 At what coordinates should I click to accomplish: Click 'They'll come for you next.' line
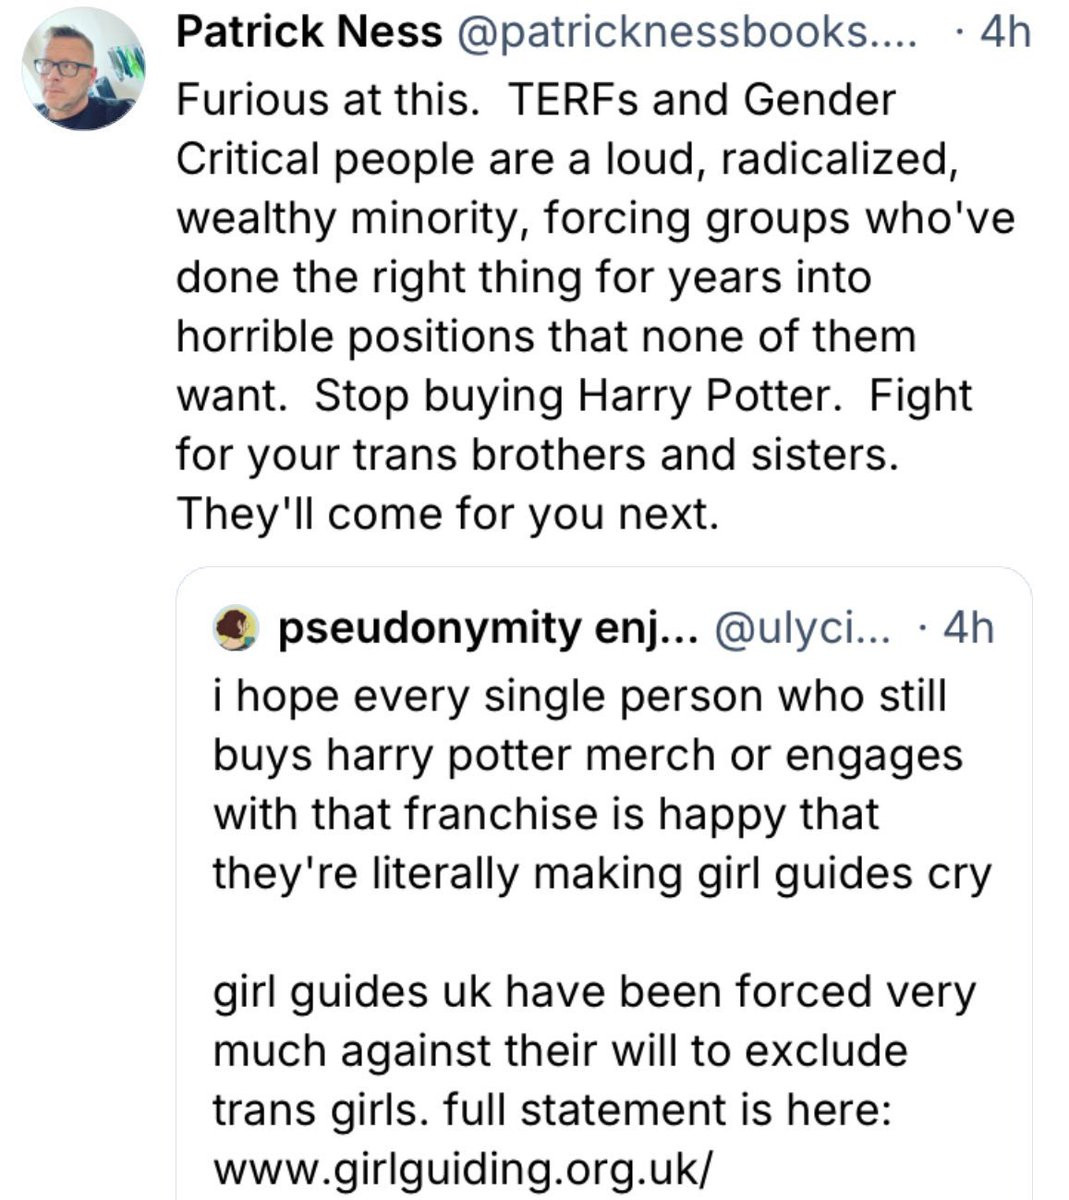447,514
